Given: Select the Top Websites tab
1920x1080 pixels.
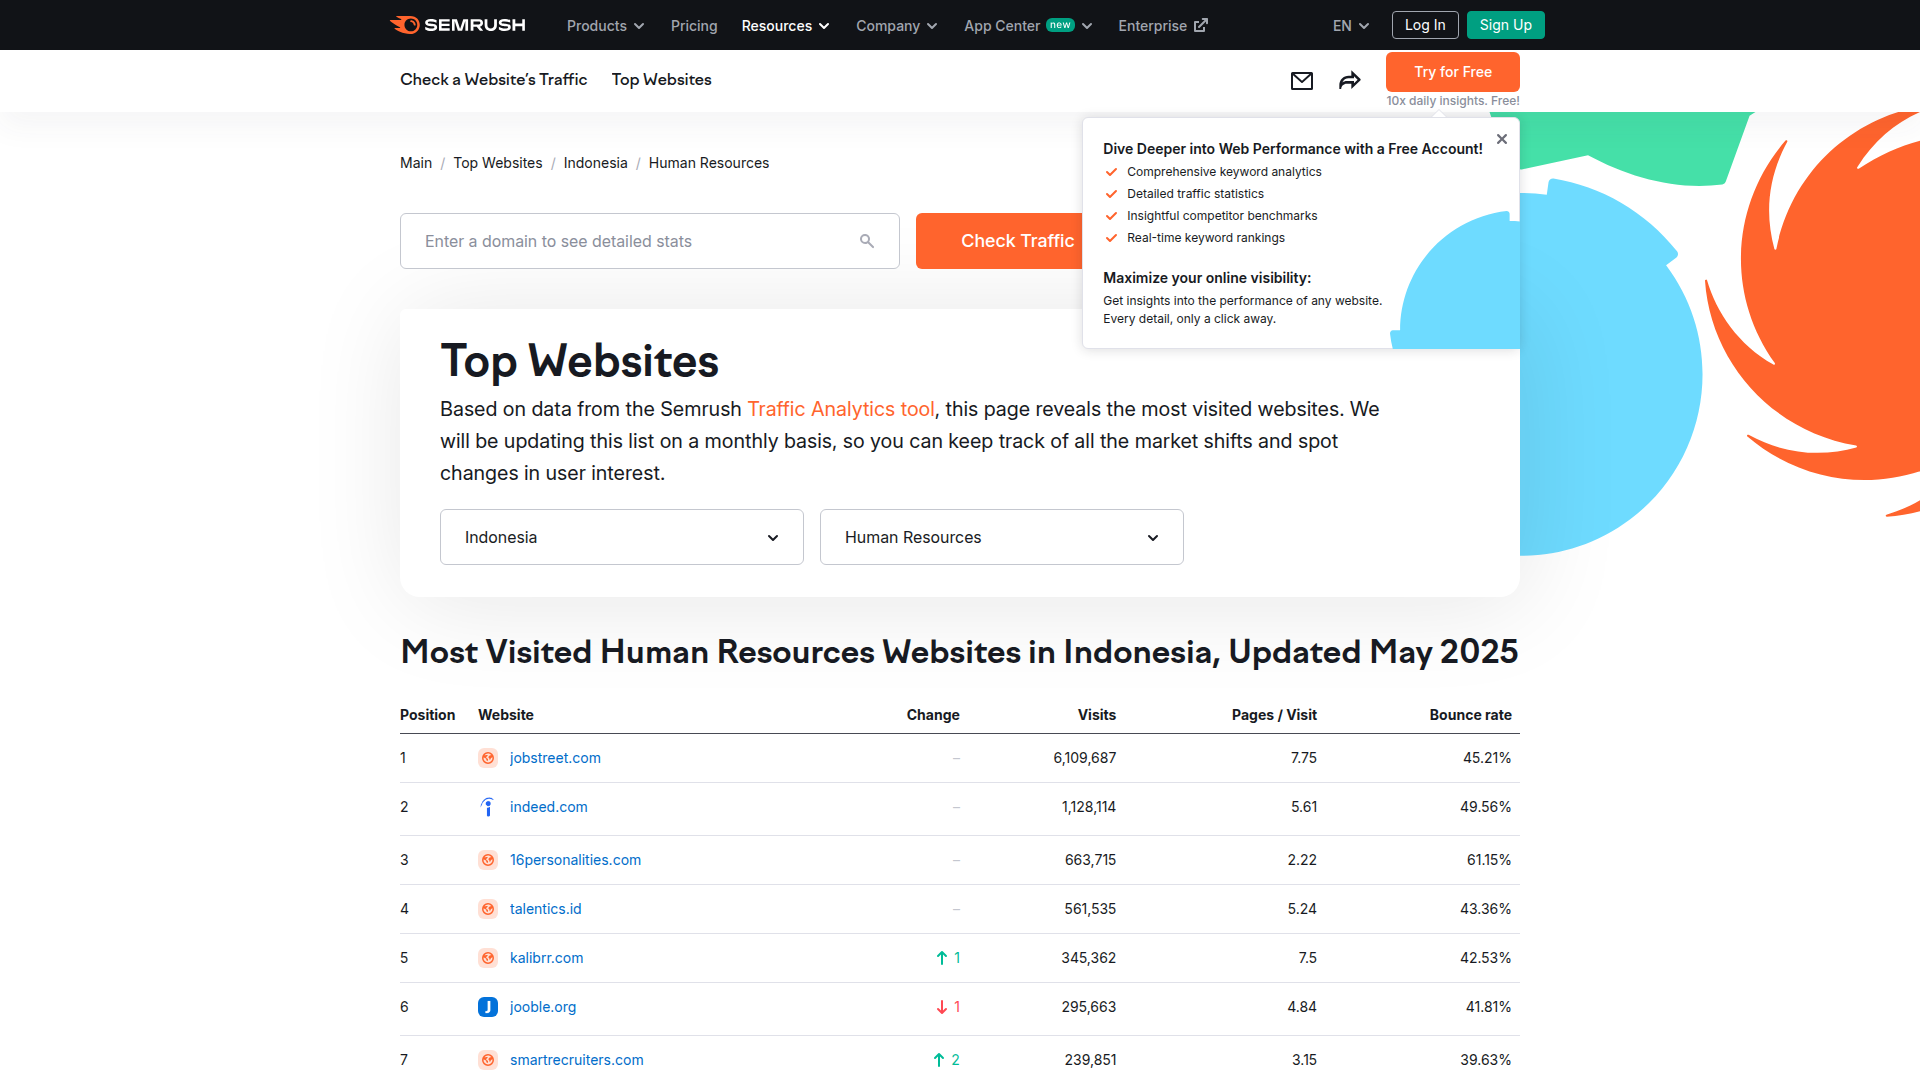Looking at the screenshot, I should point(662,80).
